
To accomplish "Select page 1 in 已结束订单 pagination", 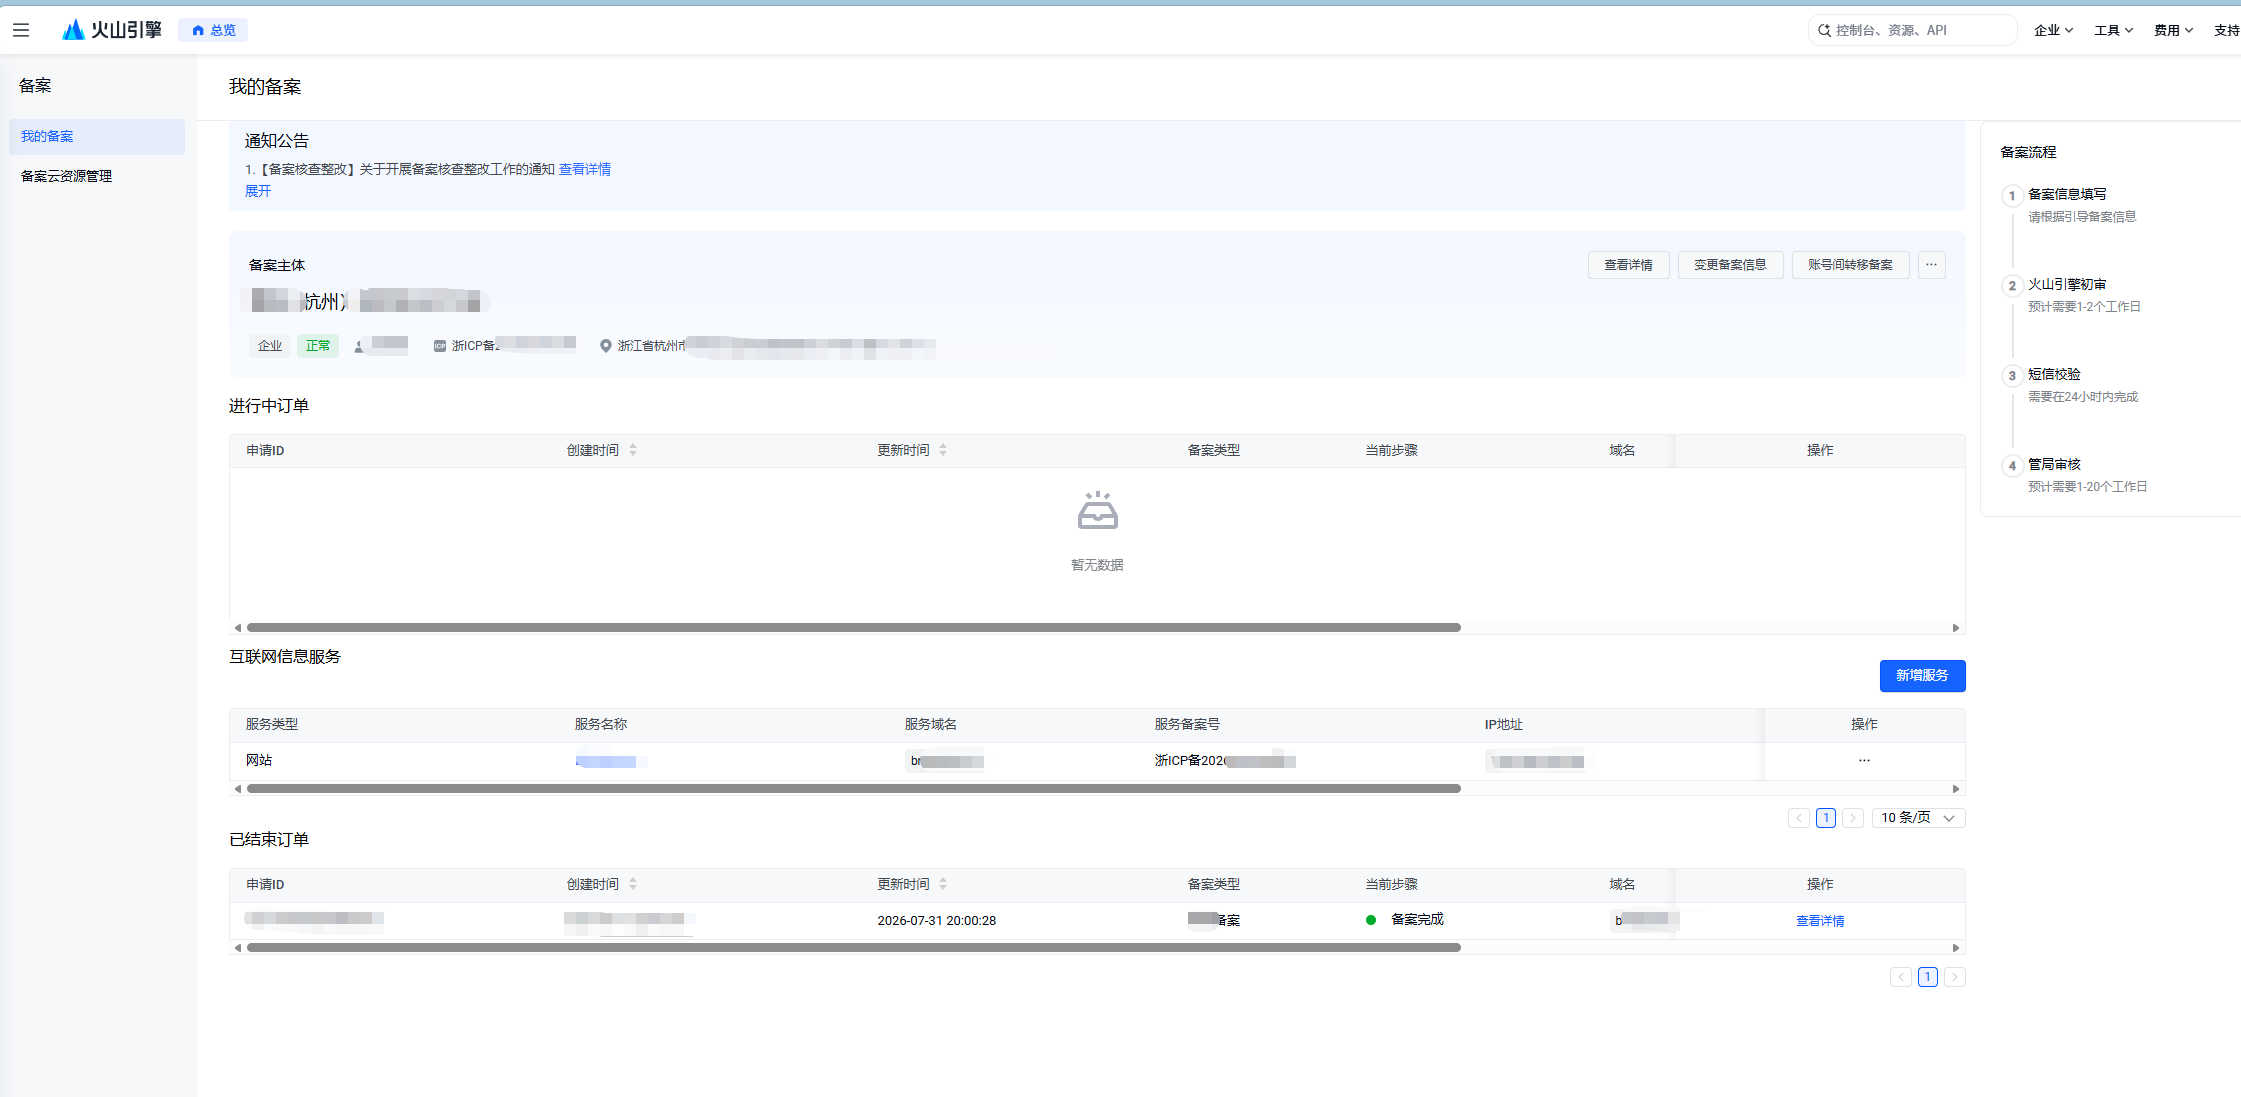I will (x=1928, y=977).
